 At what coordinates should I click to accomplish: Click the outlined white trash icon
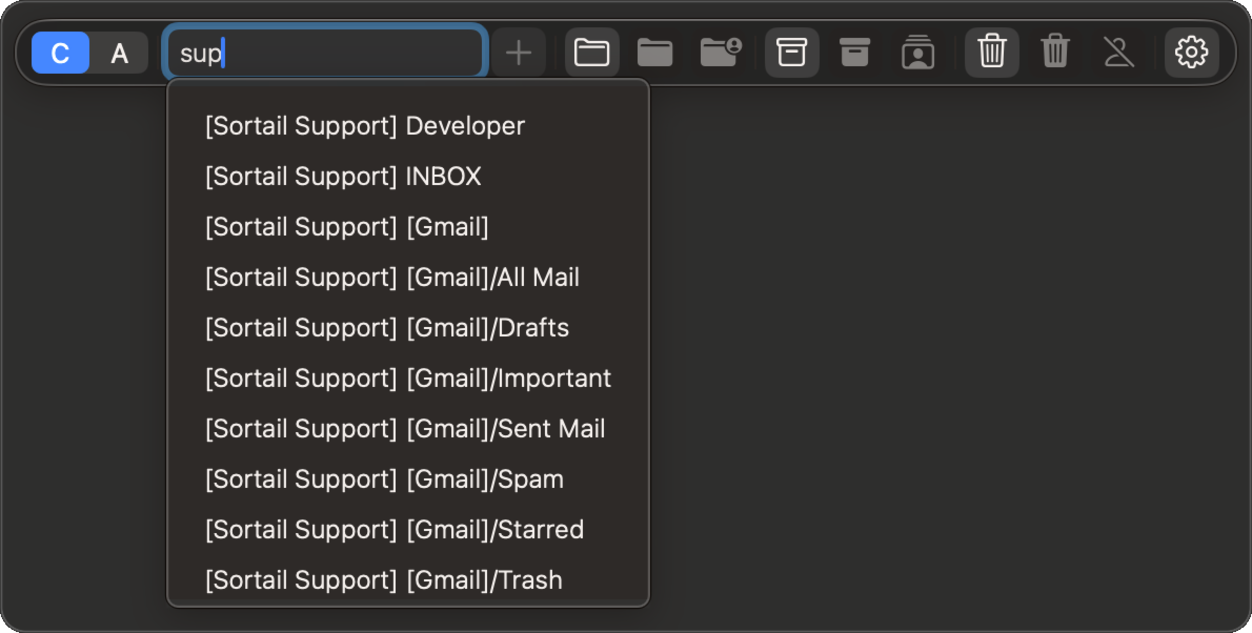[x=992, y=52]
